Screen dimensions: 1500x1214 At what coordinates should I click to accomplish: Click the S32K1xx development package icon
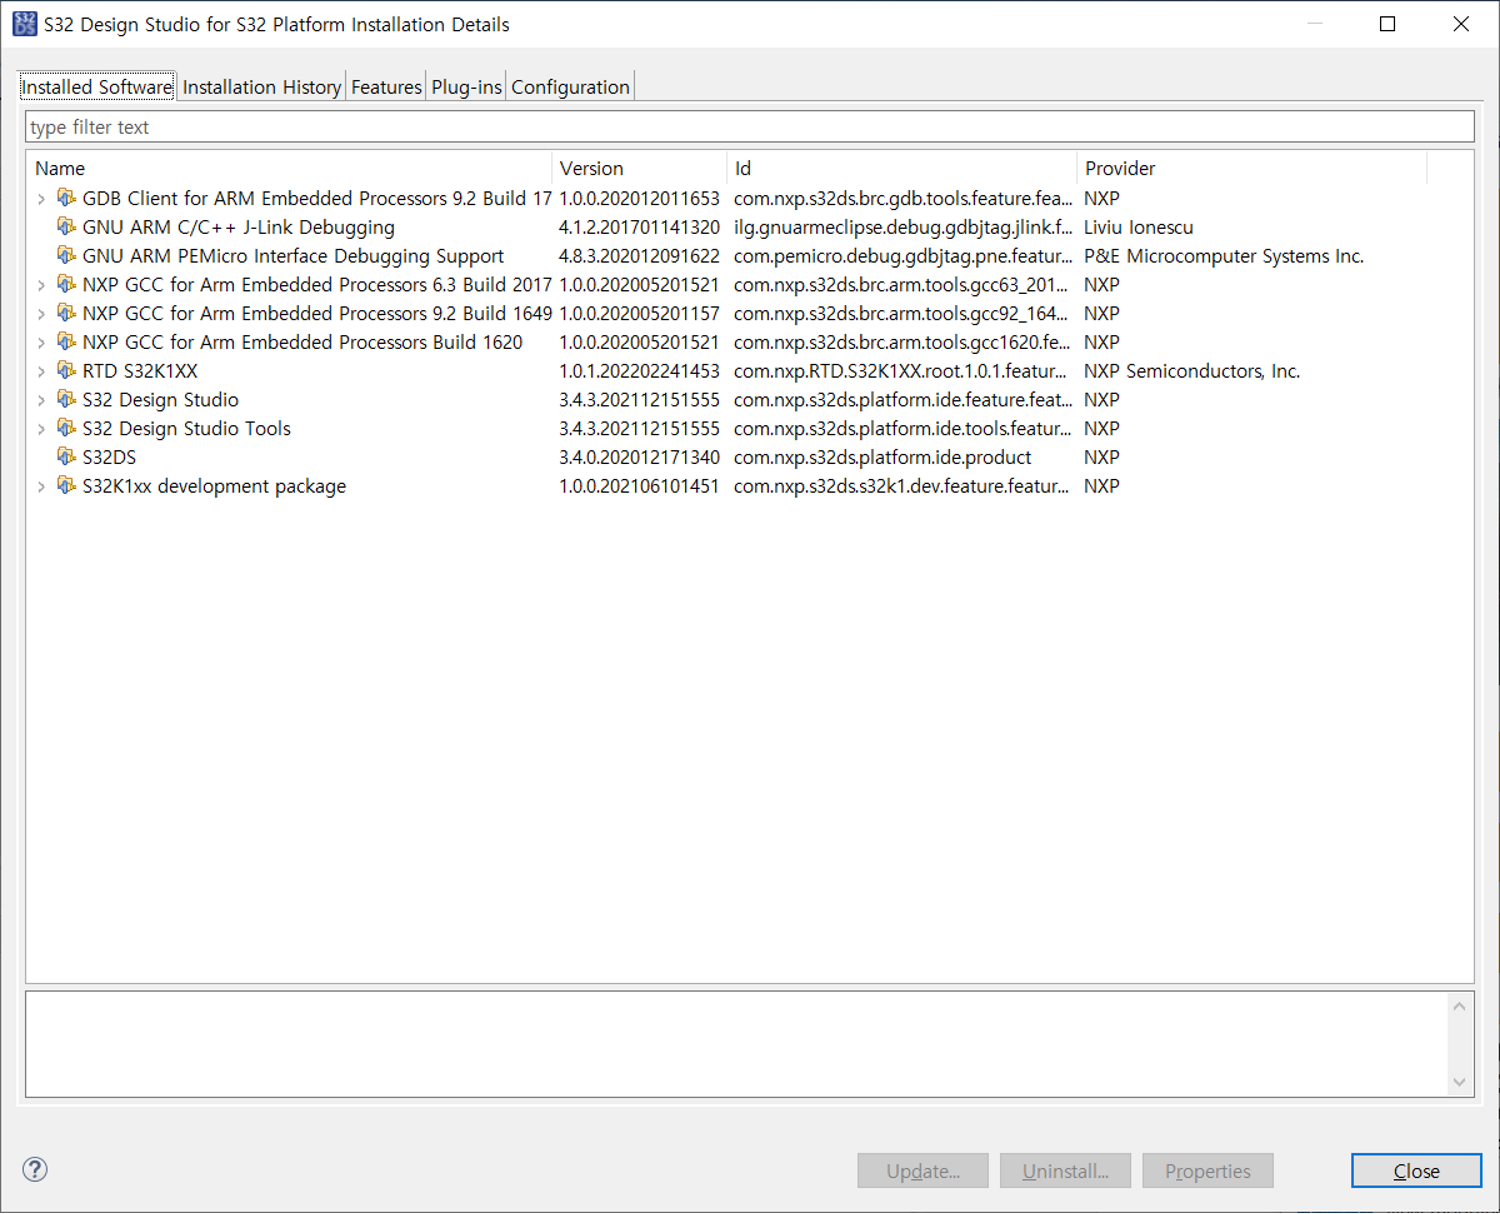[x=66, y=486]
